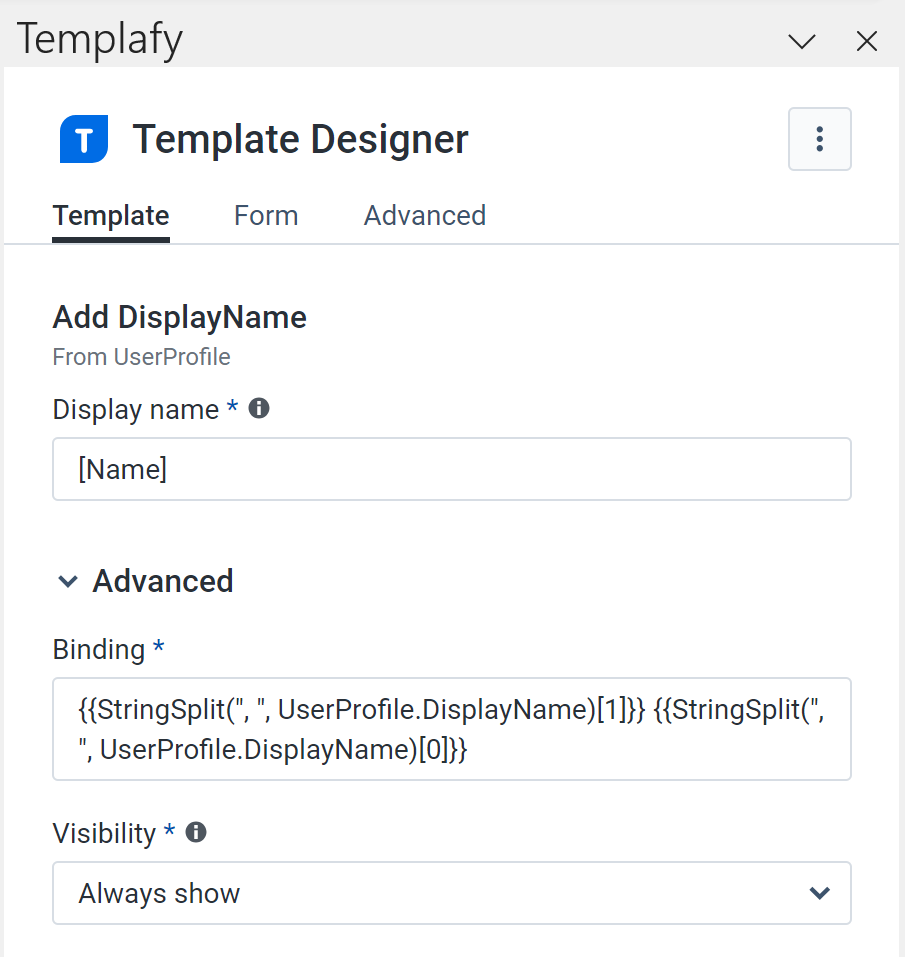Click the Binding field label
Image resolution: width=905 pixels, height=957 pixels.
pyautogui.click(x=99, y=650)
